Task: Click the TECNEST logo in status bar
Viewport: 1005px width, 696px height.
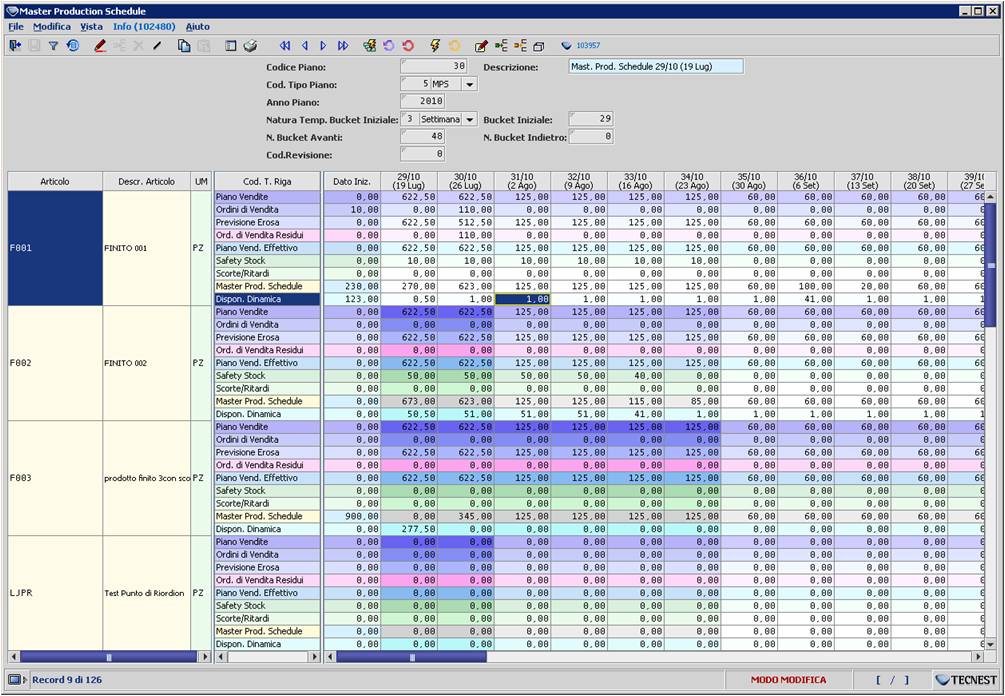Action: tap(967, 679)
